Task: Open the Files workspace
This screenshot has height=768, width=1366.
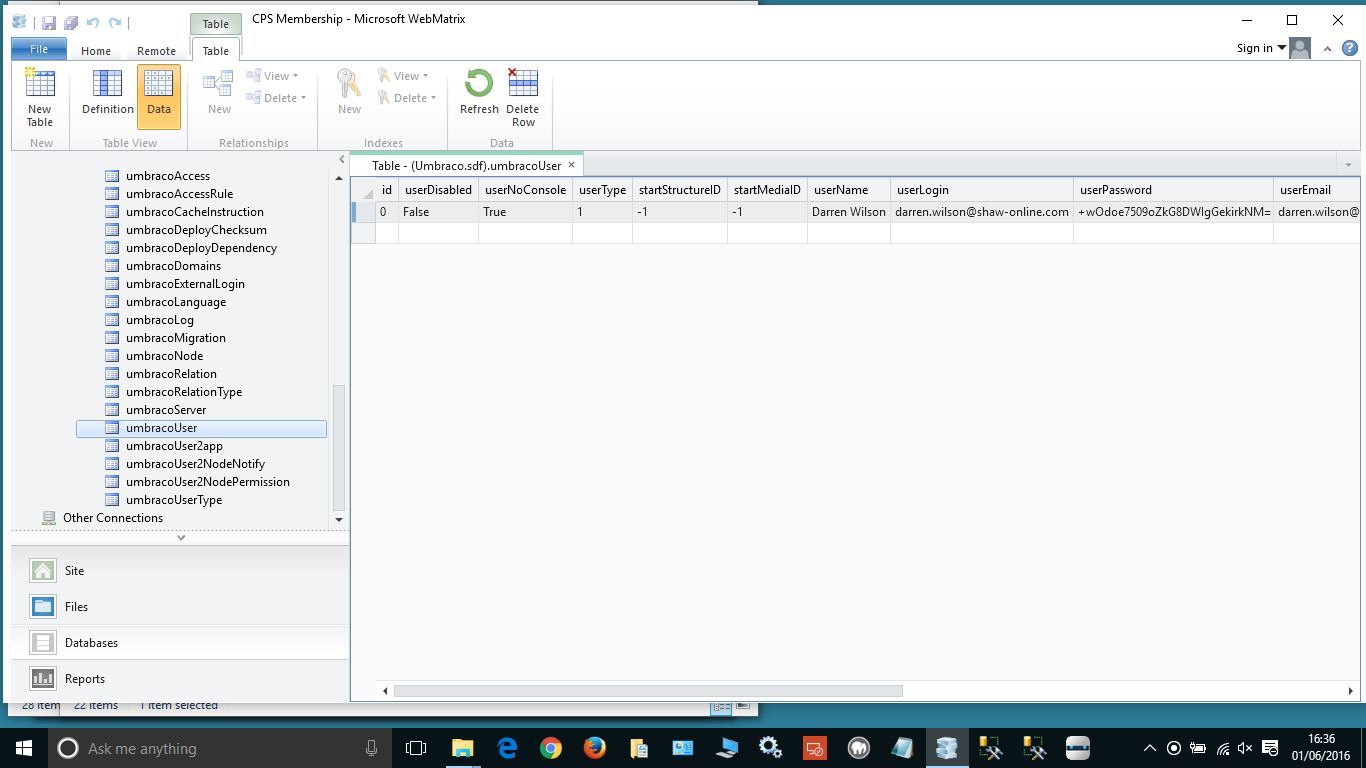Action: tap(76, 607)
